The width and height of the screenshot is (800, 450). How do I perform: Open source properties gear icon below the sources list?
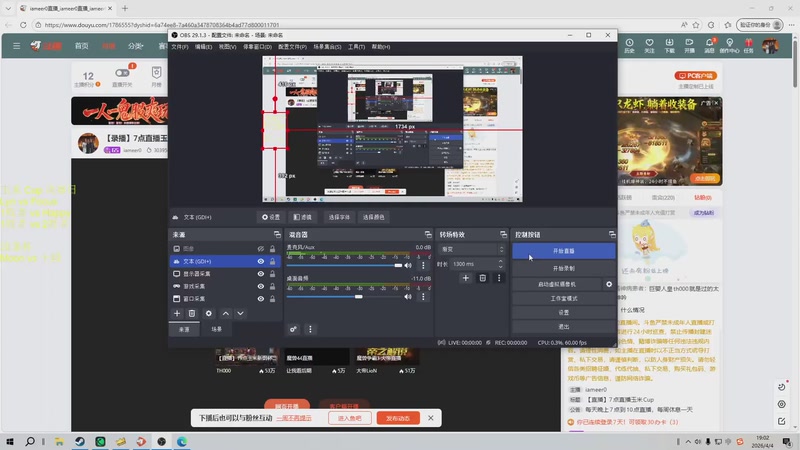pos(209,313)
